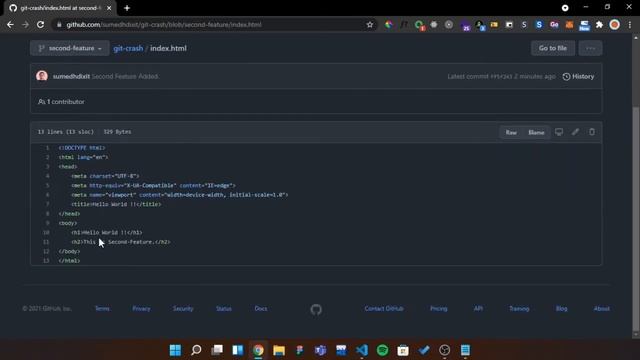Open the sumedhdixit user avatar
The height and width of the screenshot is (360, 640).
pos(42,76)
